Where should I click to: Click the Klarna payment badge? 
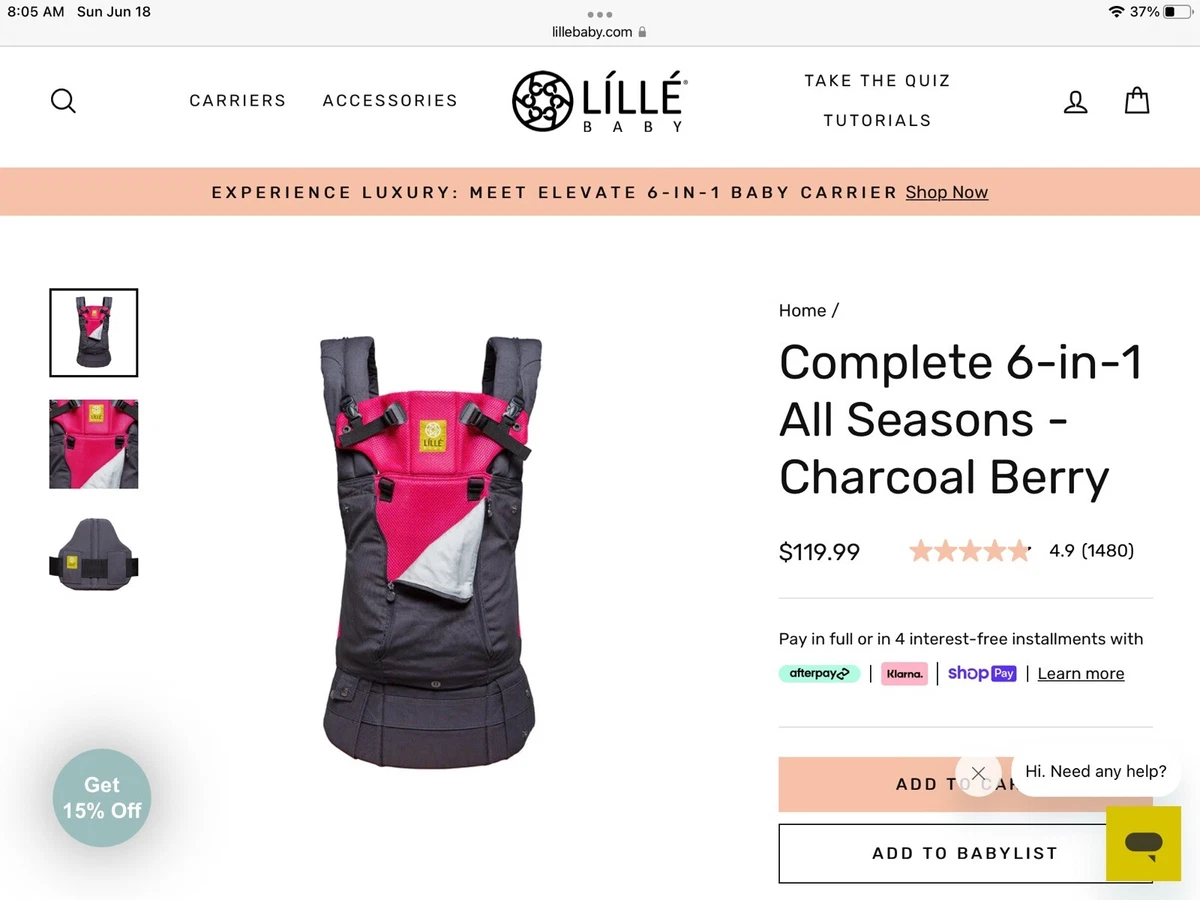904,673
